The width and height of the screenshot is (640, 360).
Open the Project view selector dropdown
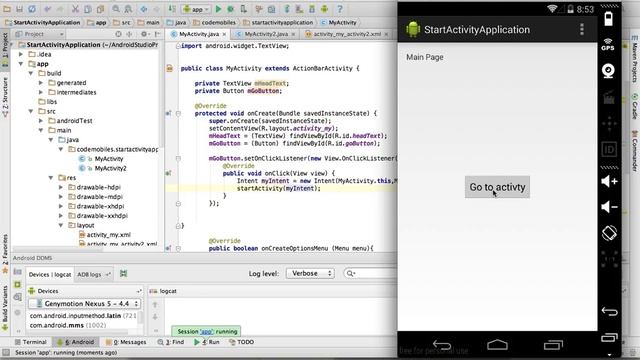click(39, 34)
